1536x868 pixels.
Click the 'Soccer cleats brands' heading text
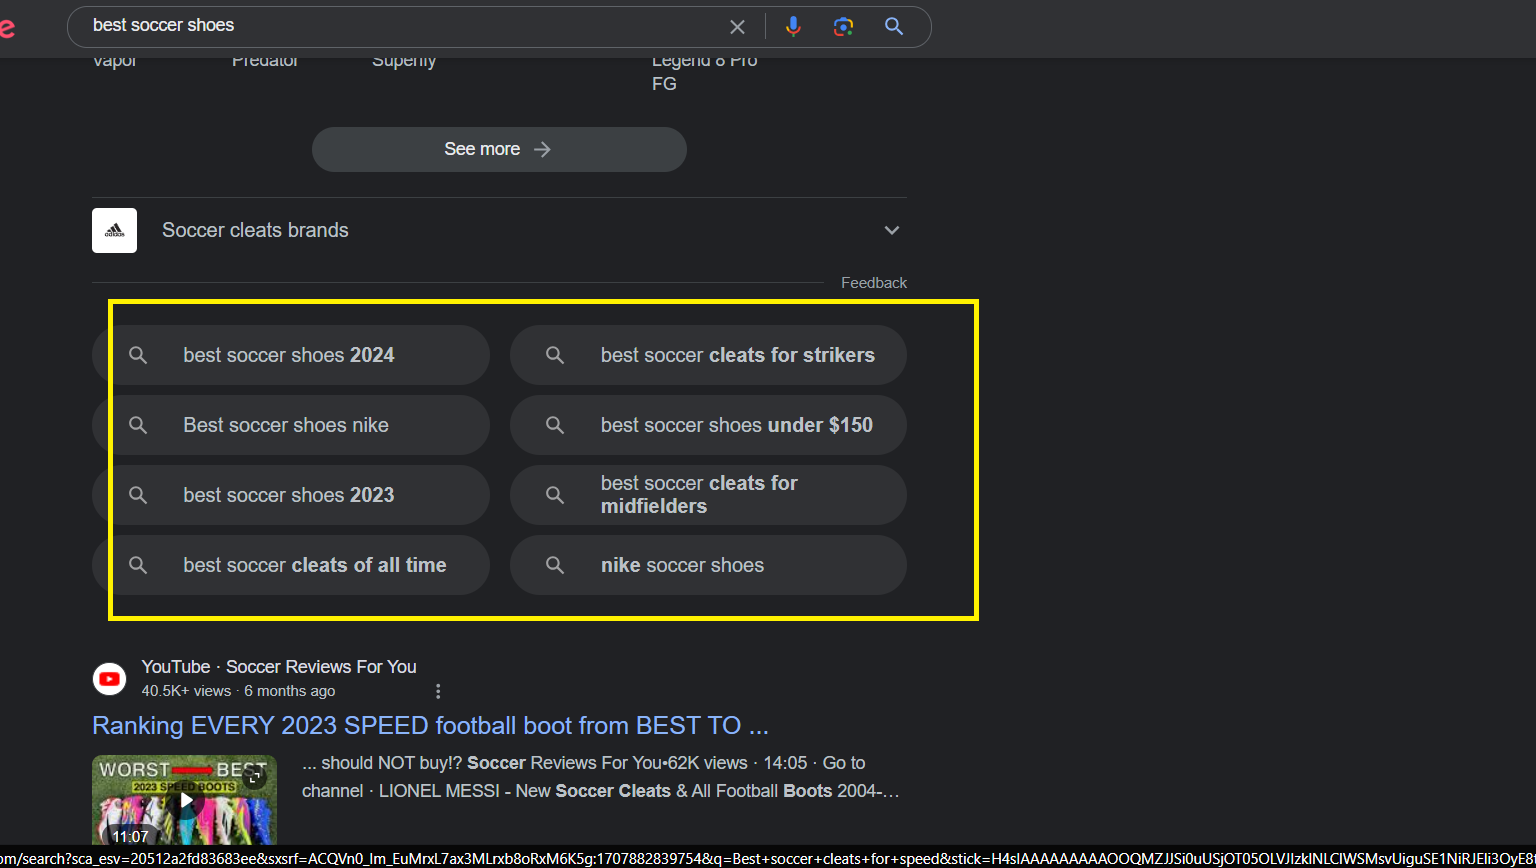(x=255, y=230)
